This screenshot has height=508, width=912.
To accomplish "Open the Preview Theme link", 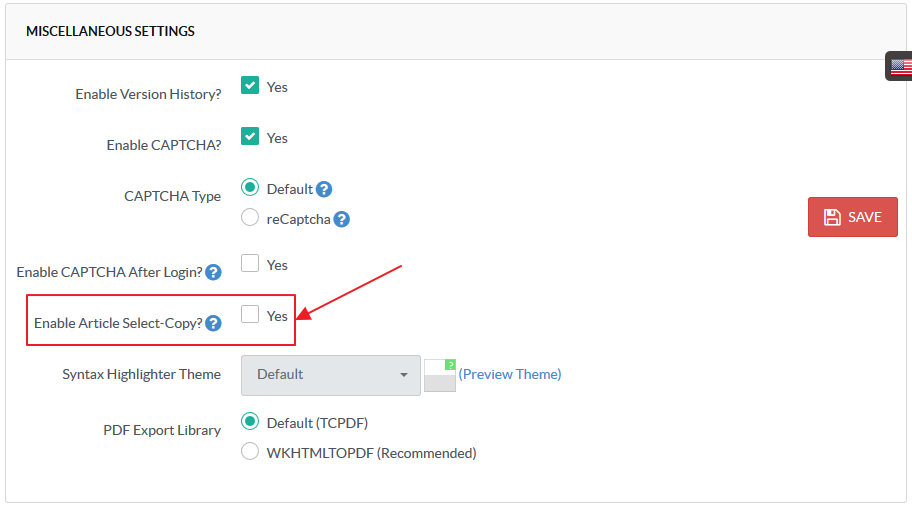I will coord(510,374).
